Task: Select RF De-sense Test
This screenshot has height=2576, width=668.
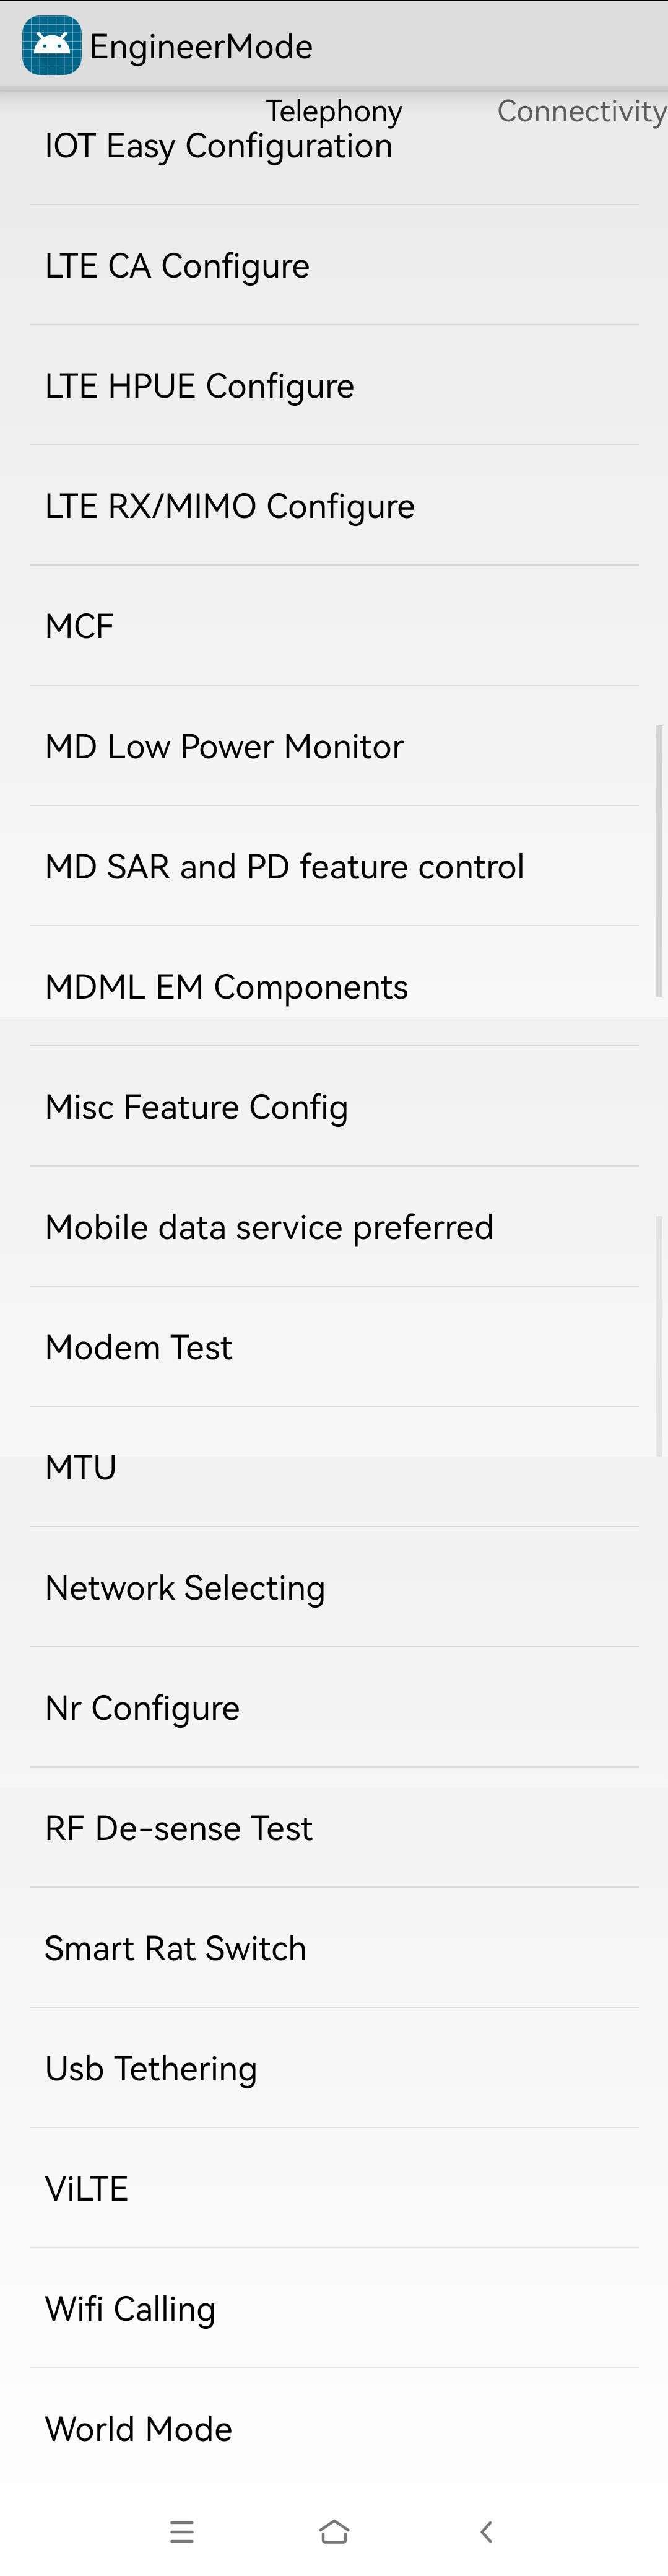Action: click(x=334, y=1828)
